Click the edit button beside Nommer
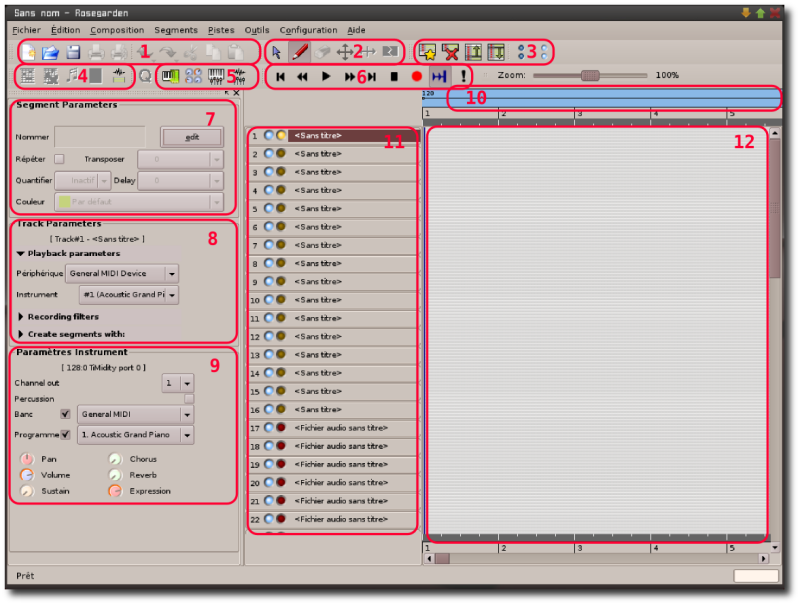800x605 pixels. [x=192, y=137]
